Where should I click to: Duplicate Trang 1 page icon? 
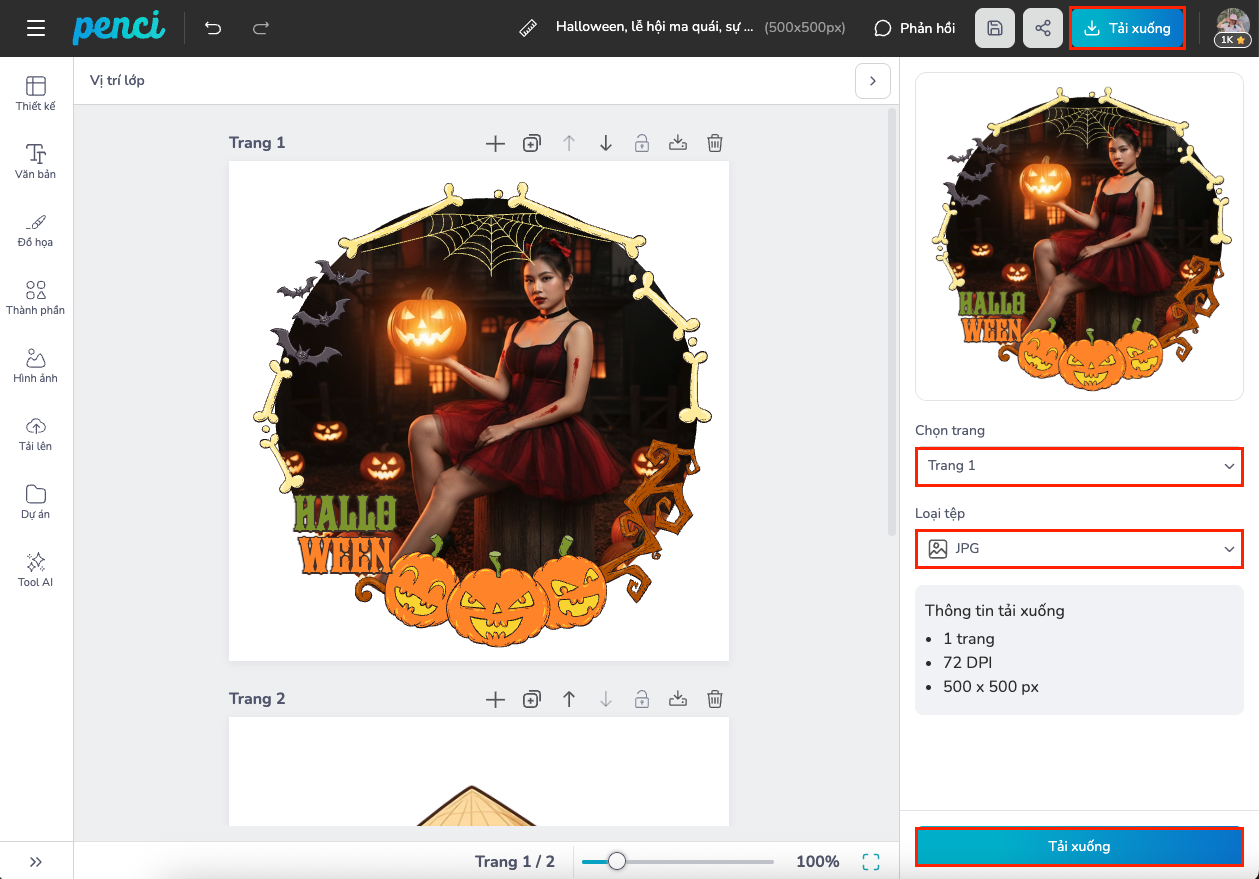532,143
